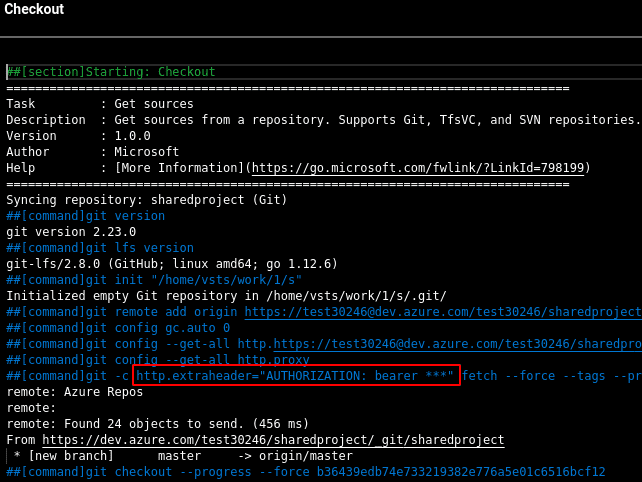Viewport: 642px width, 482px height.
Task: Open the URL in the config --get-all http.https line
Action: tap(457, 344)
